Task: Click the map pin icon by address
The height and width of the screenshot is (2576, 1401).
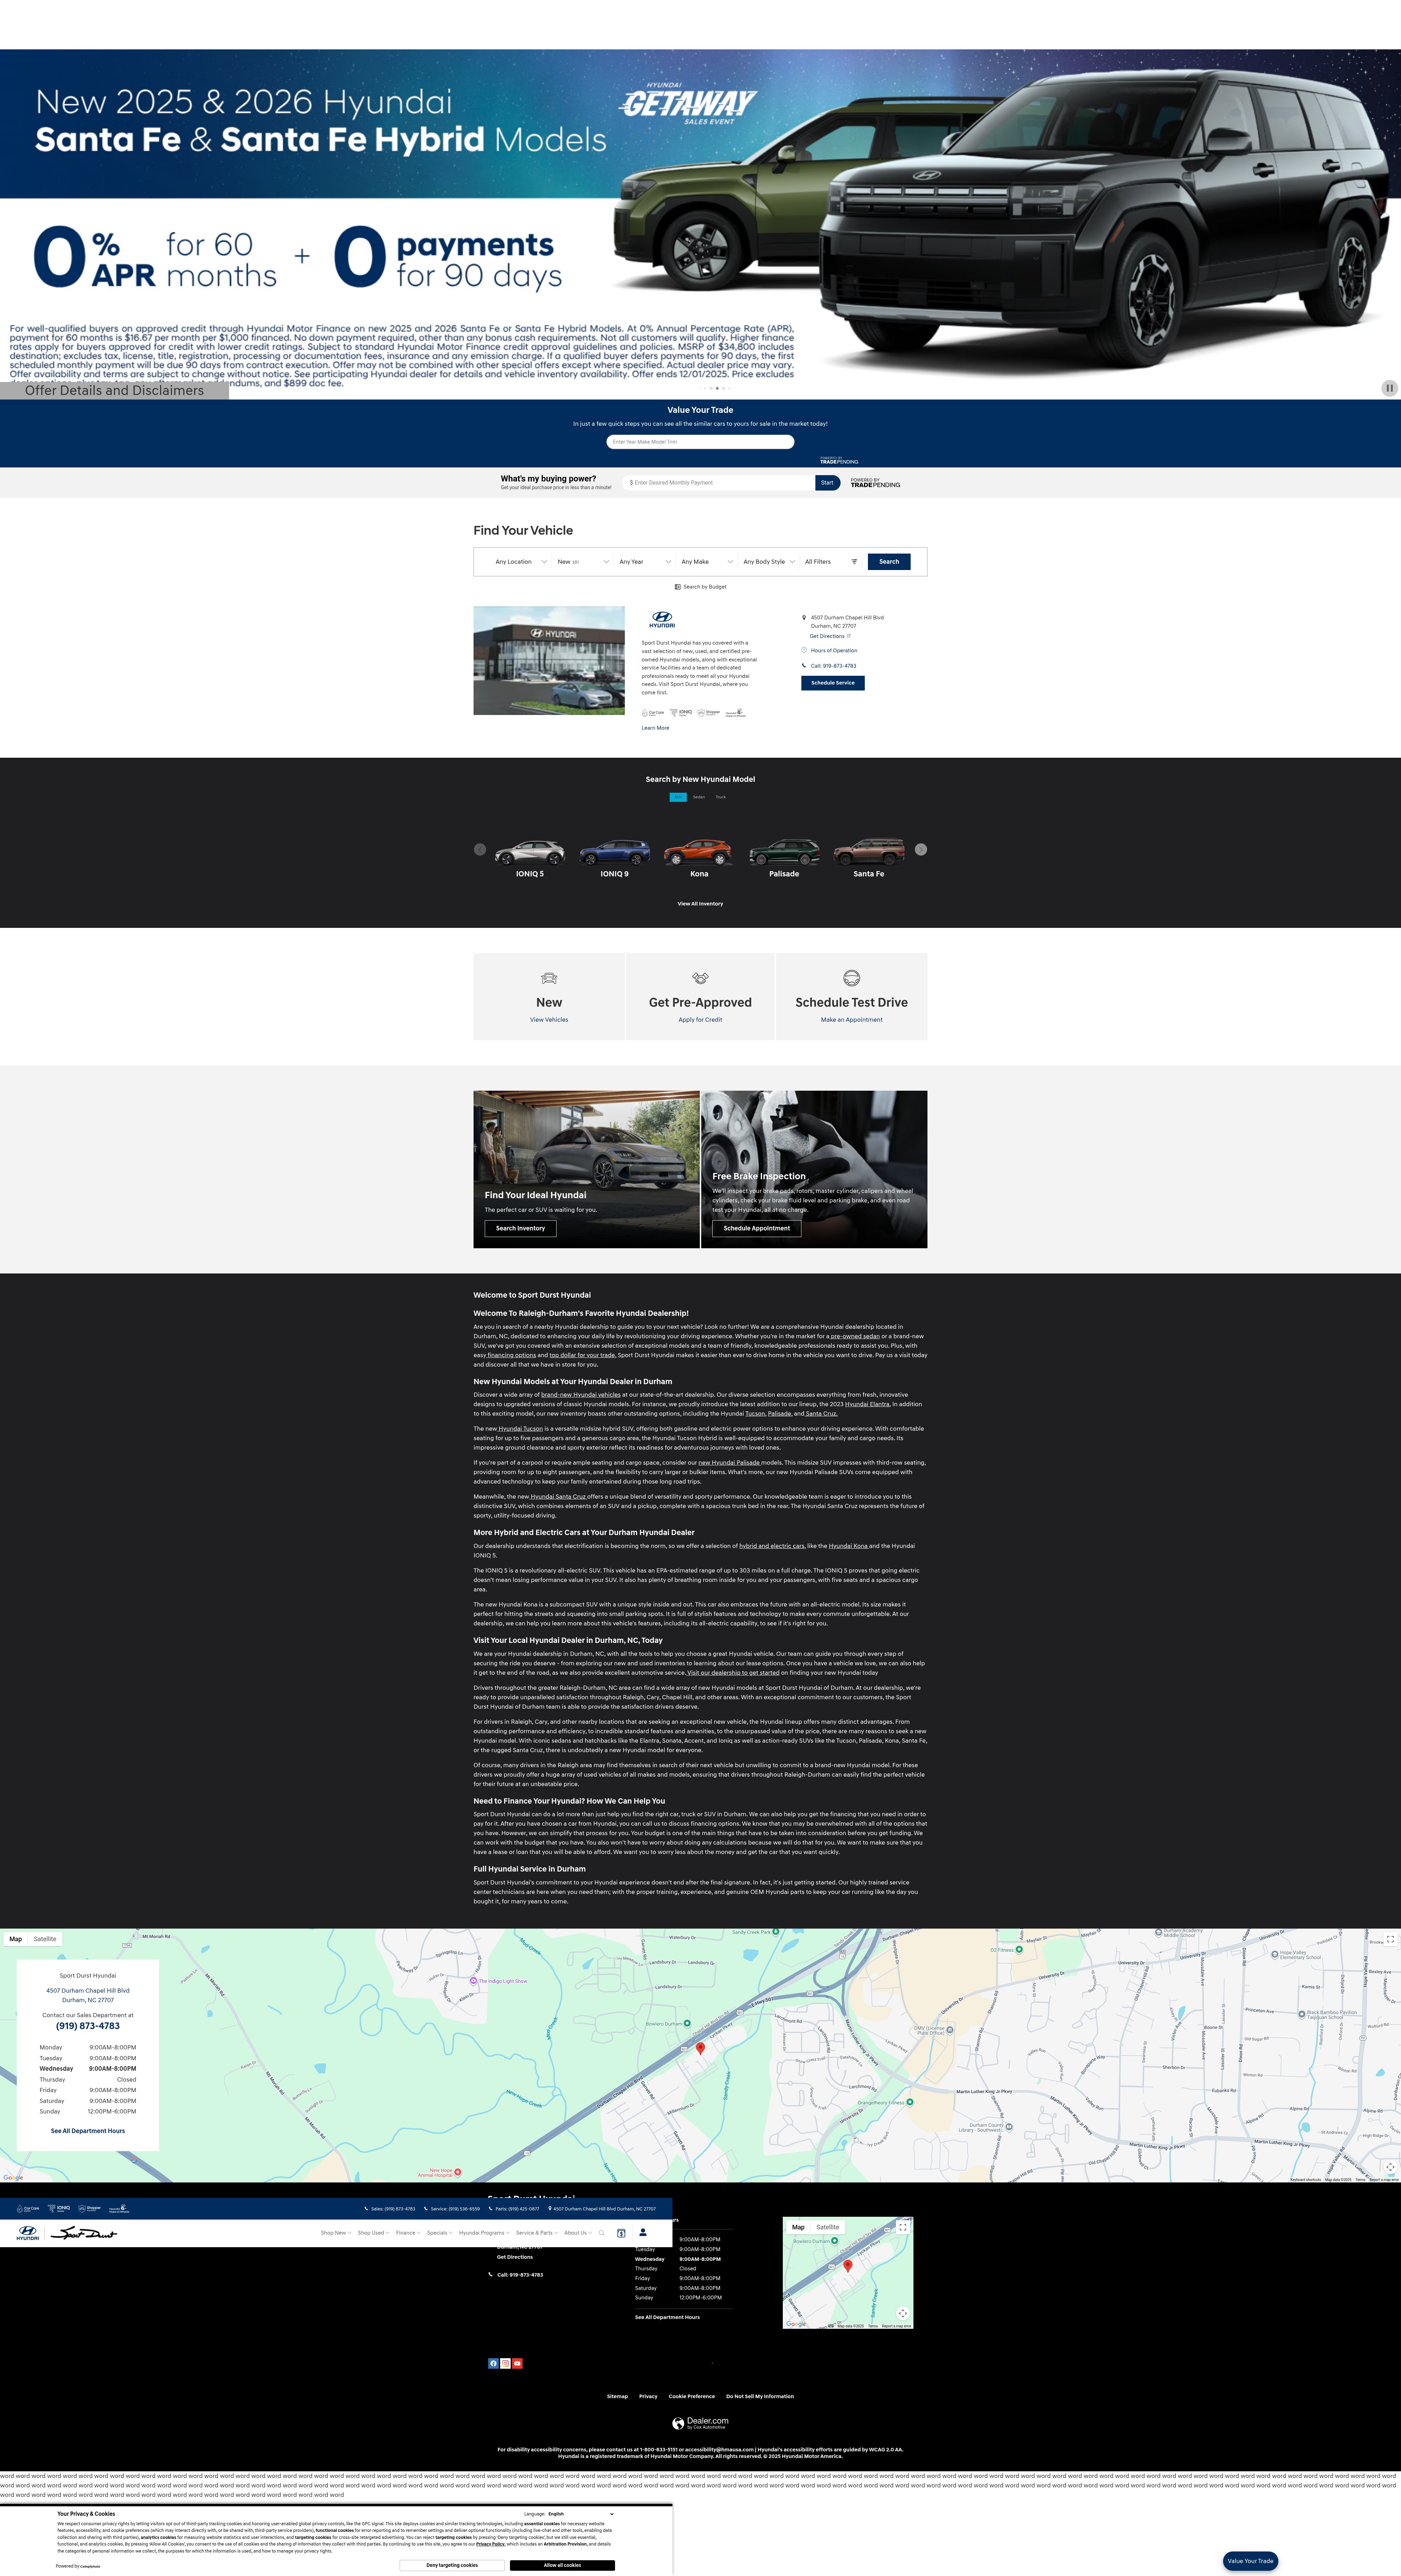Action: pyautogui.click(x=804, y=618)
